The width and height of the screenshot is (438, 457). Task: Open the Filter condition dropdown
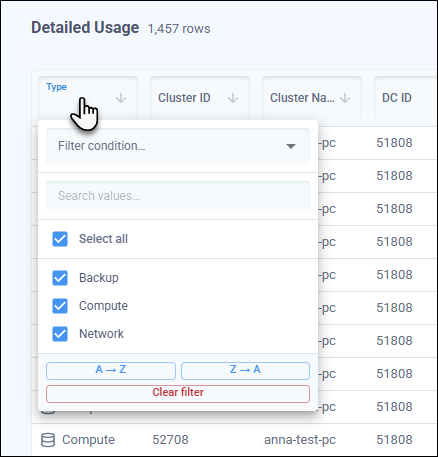click(178, 146)
